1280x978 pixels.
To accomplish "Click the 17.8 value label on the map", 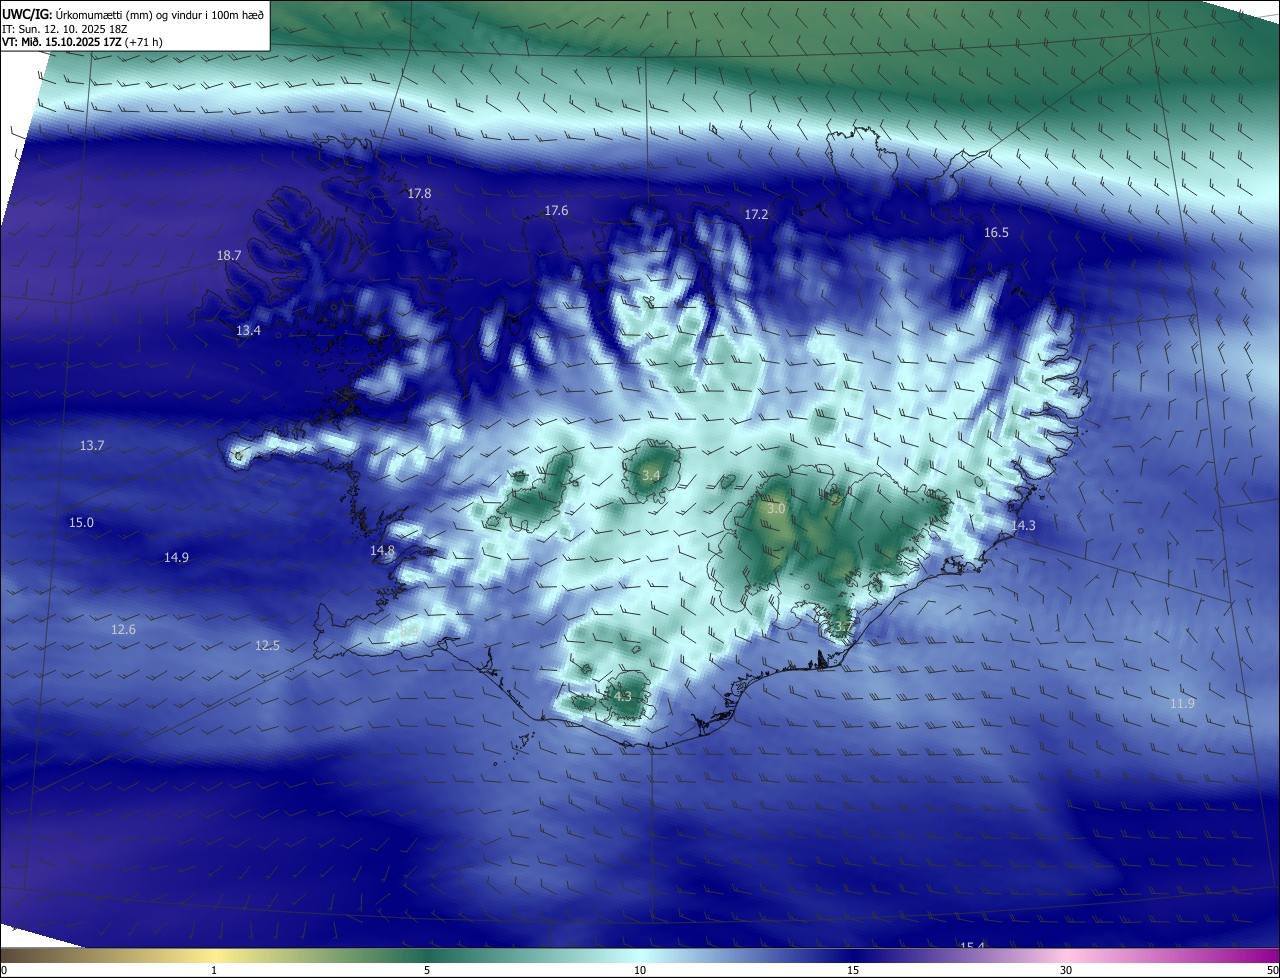I will click(419, 193).
